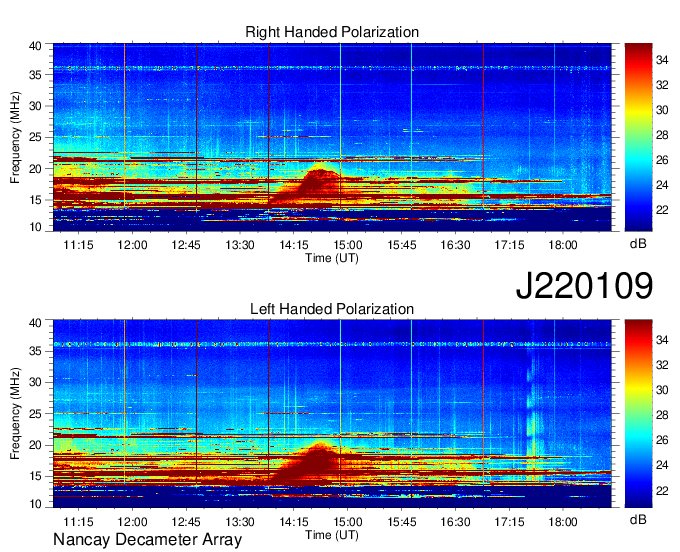Click the 15:00 time tick label on the lower plot
Screen dimensions: 680x552
[347, 522]
